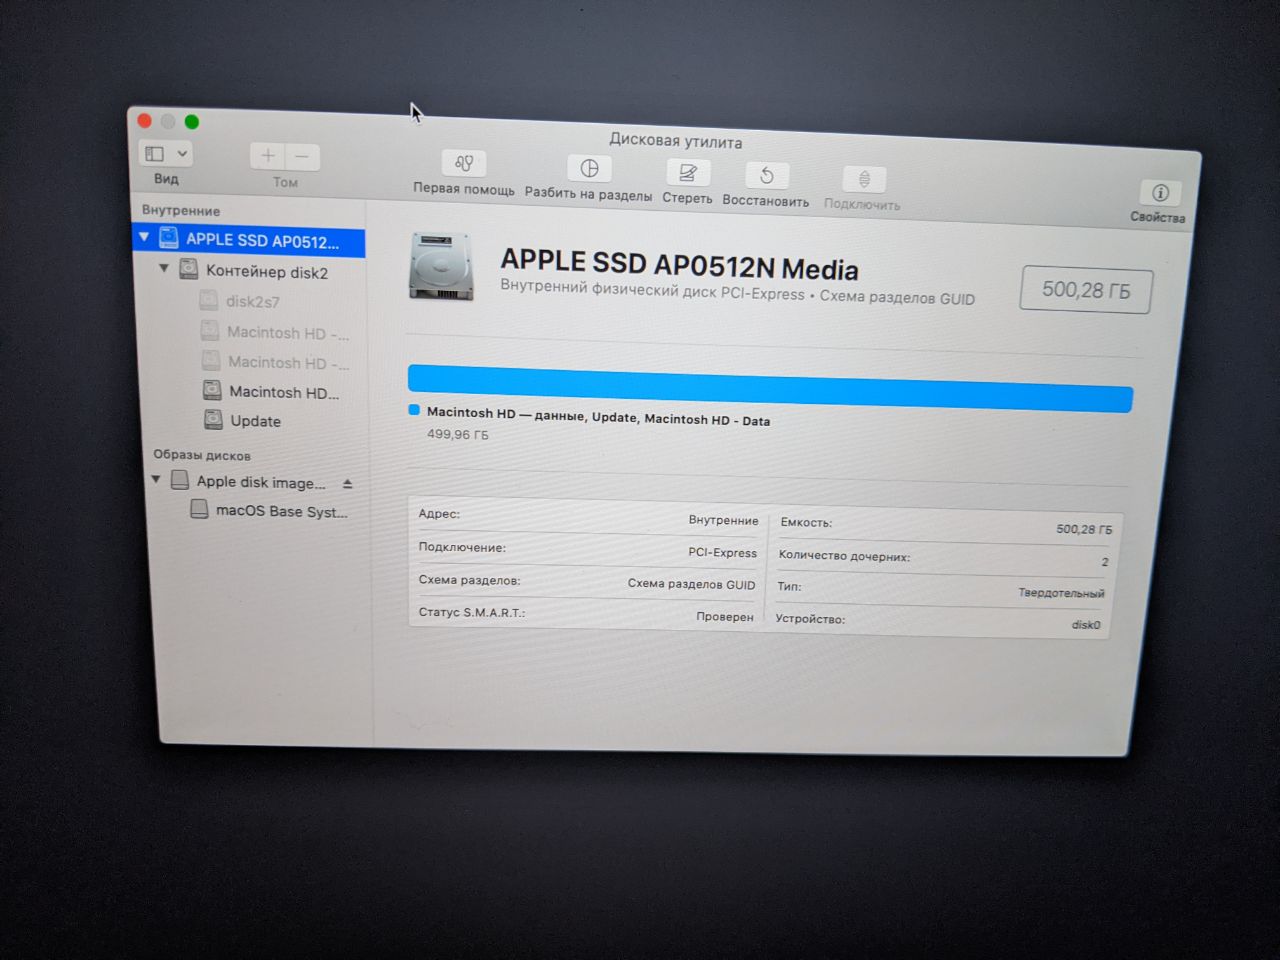
Task: Click the Mount (Подключить) icon
Action: point(864,180)
